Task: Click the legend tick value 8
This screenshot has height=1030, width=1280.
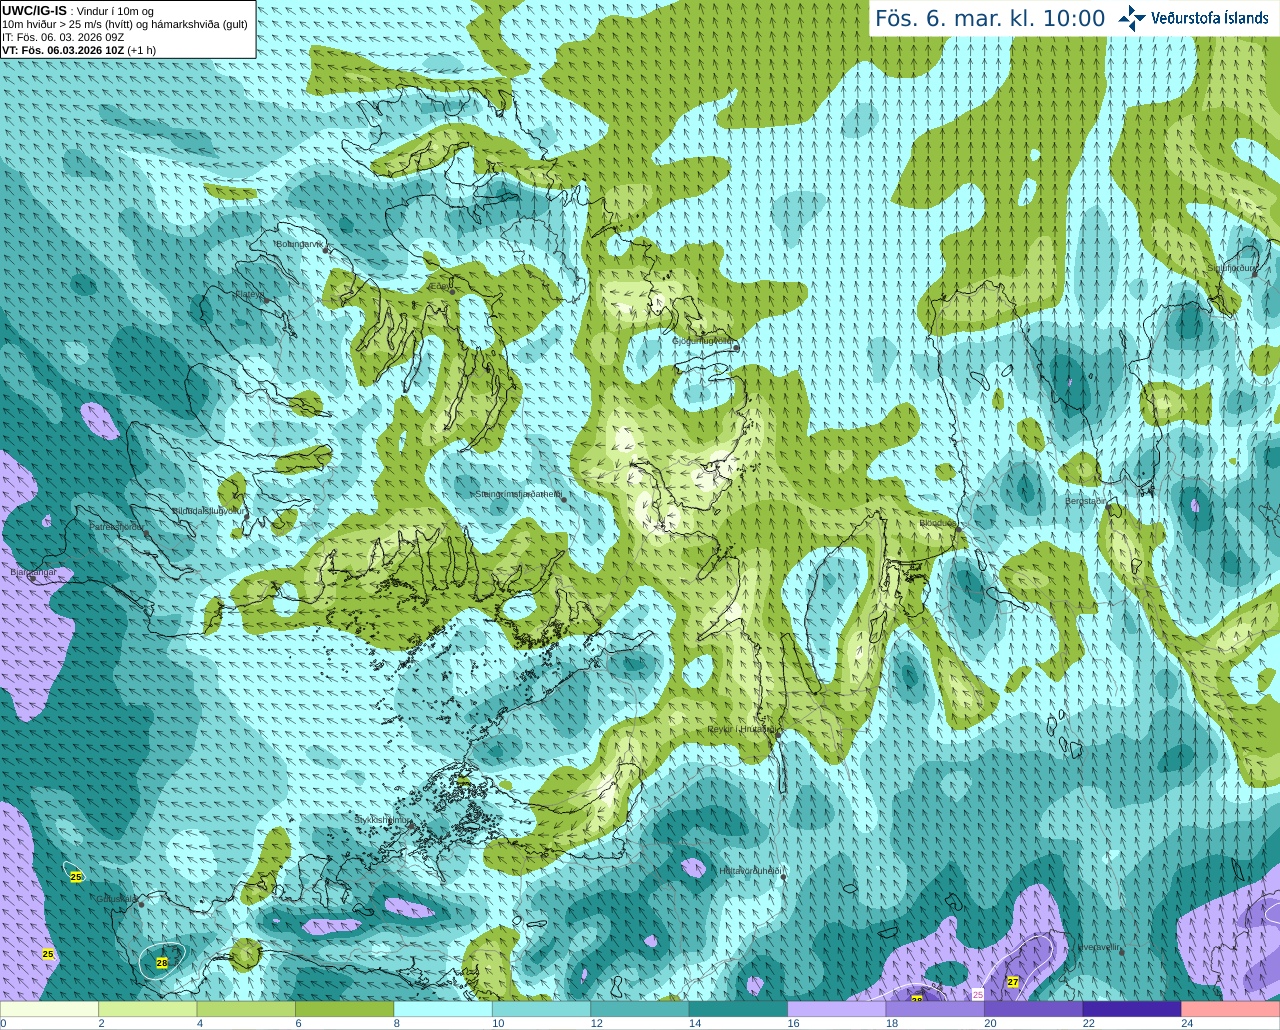Action: (x=397, y=1023)
